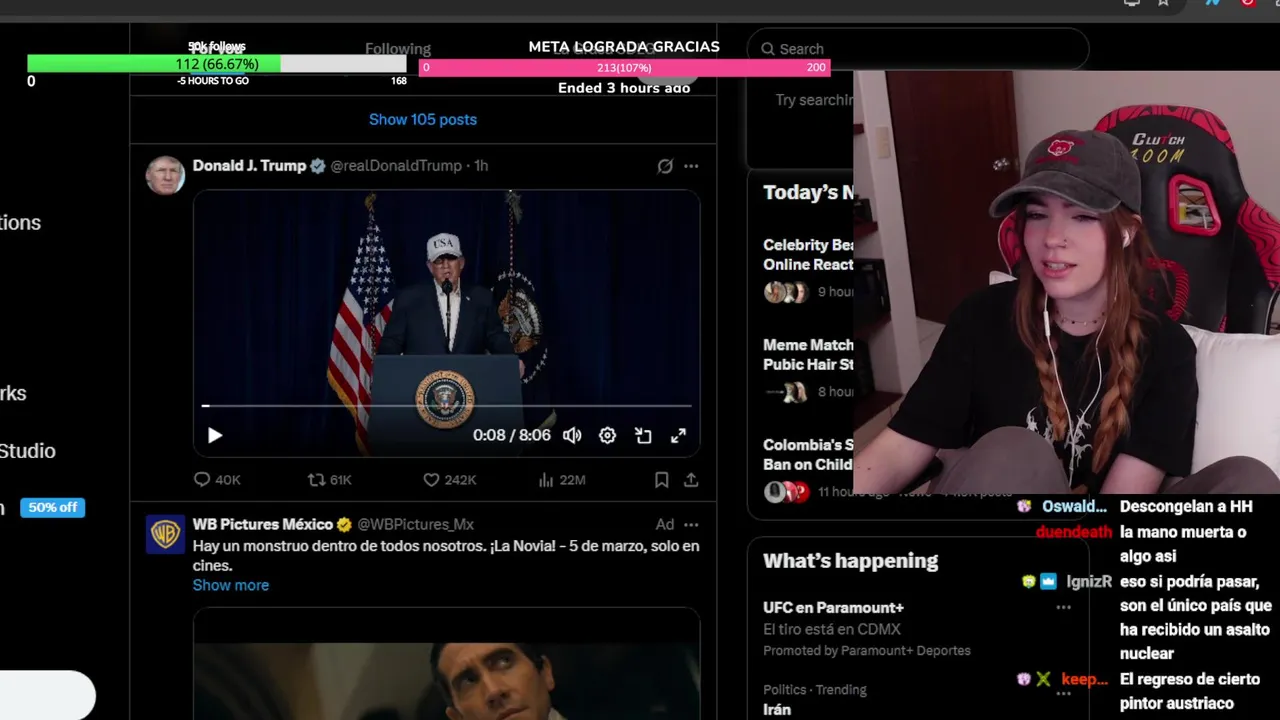Open the WB Pictures video thumbnail
Screen dimensions: 1280x720
point(447,664)
